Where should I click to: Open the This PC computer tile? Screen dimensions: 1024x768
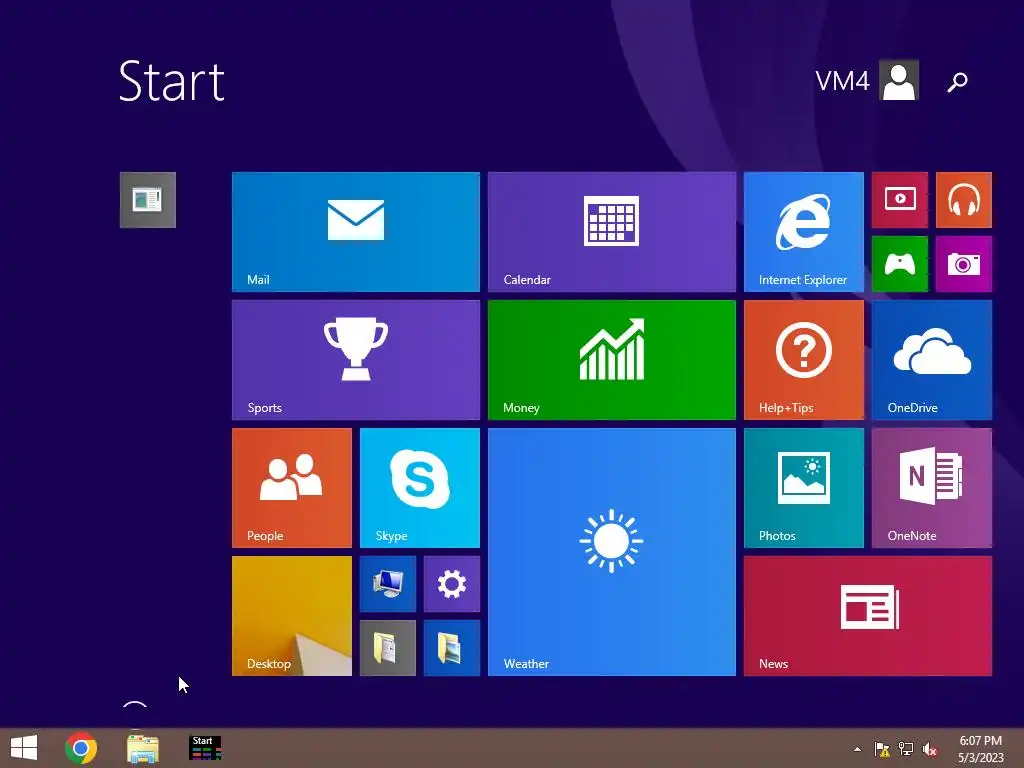coord(388,584)
